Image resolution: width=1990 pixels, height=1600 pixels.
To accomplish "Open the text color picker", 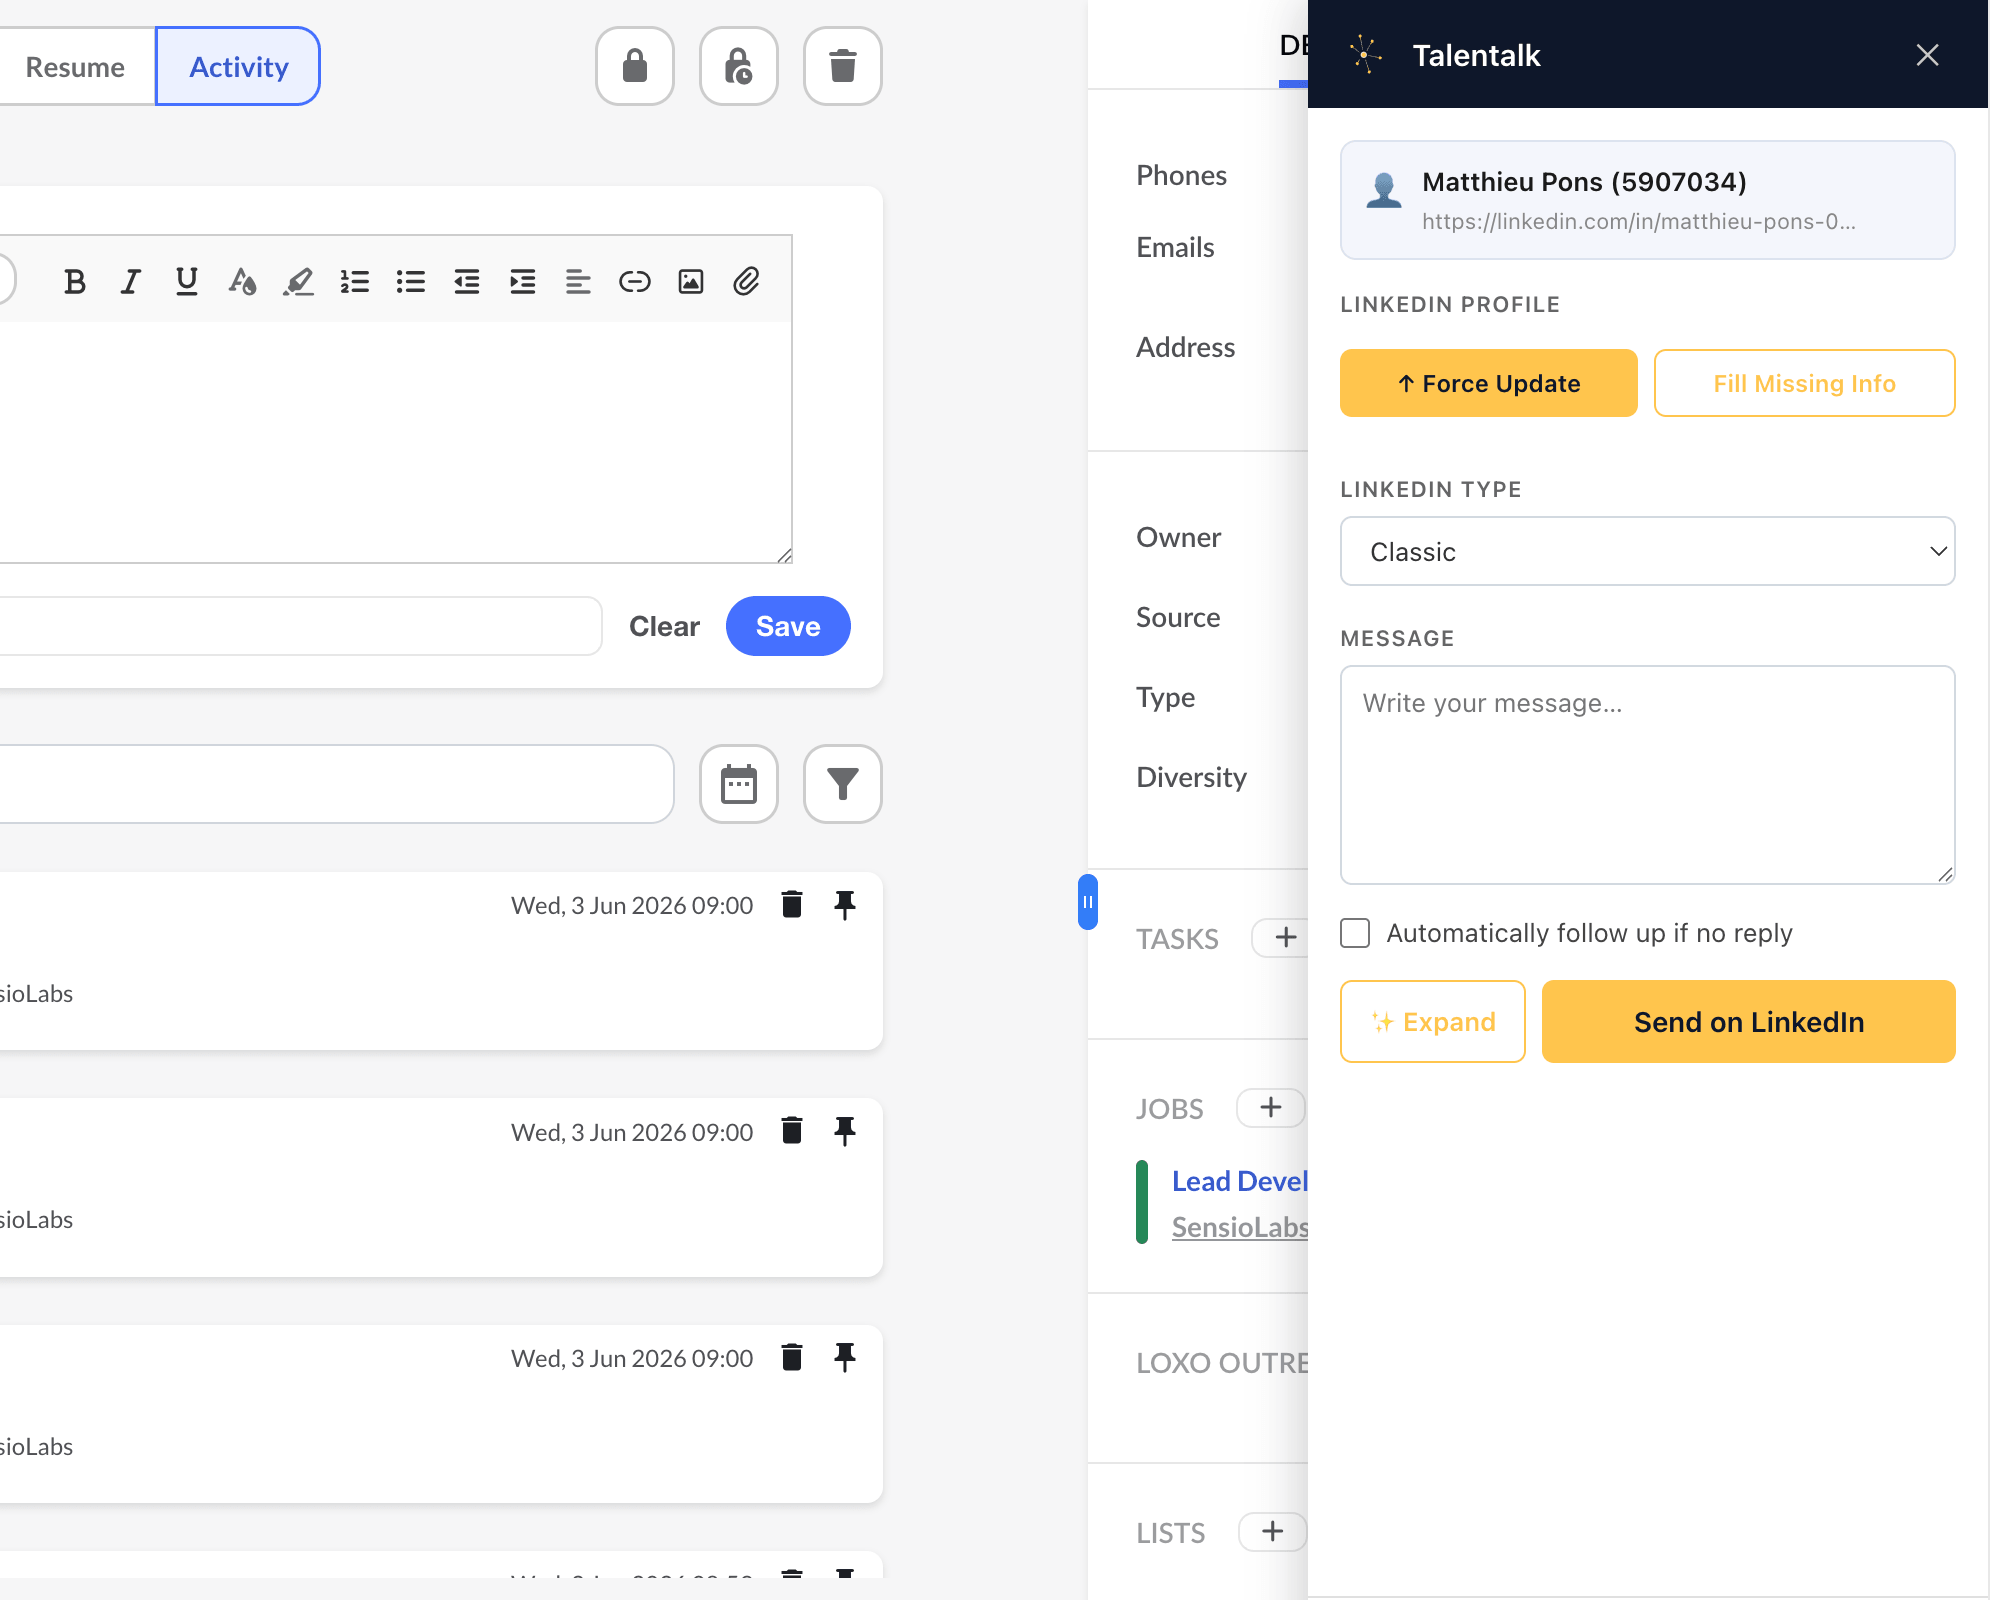I will click(x=242, y=282).
